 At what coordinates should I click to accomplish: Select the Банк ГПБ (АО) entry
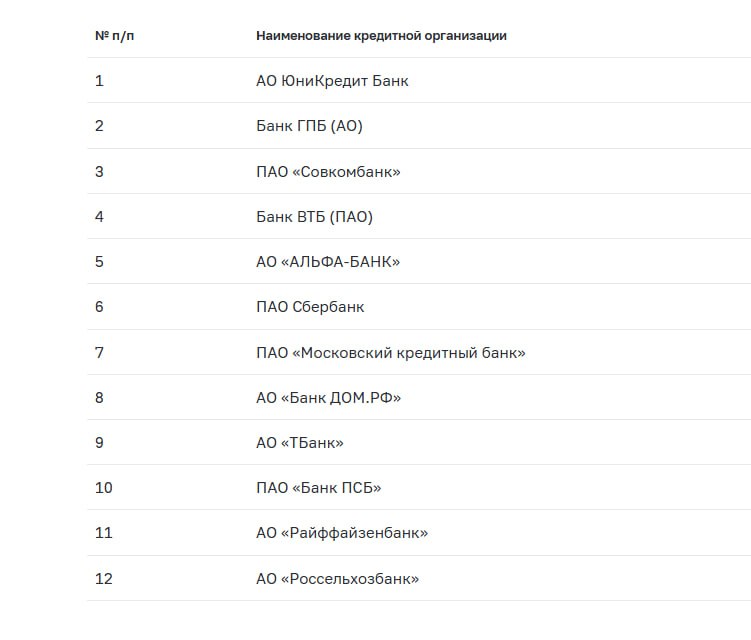tap(309, 126)
